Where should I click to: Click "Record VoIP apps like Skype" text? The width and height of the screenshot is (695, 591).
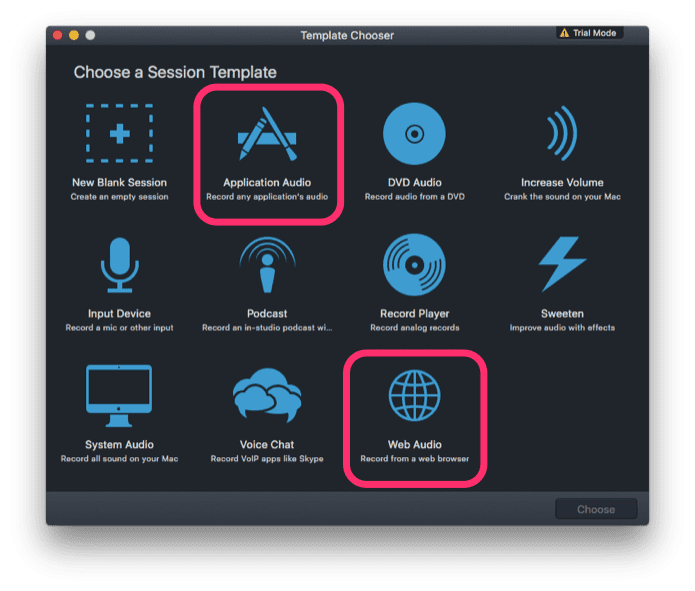[267, 459]
